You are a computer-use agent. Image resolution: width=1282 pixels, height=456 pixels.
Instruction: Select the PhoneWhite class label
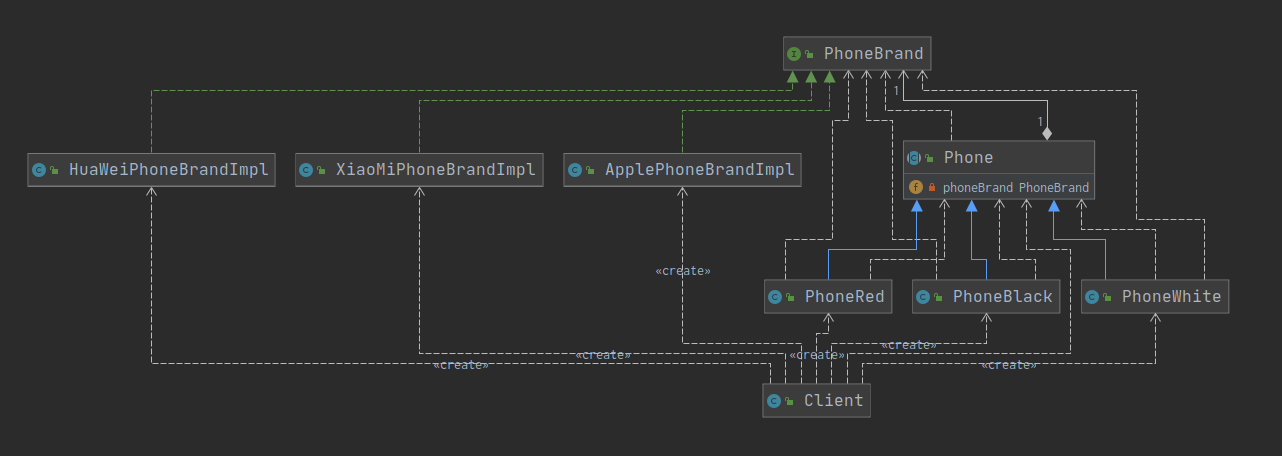coord(1171,297)
